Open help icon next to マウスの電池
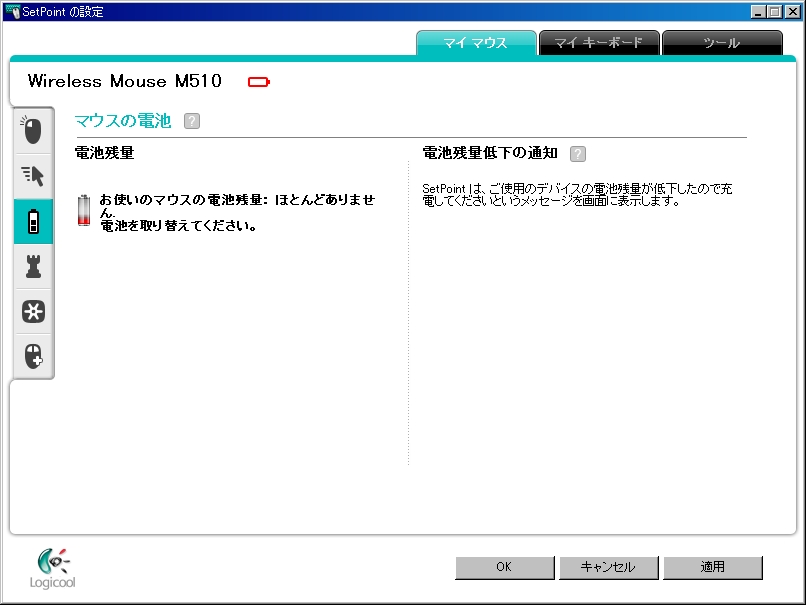Viewport: 806px width, 605px height. tap(192, 121)
